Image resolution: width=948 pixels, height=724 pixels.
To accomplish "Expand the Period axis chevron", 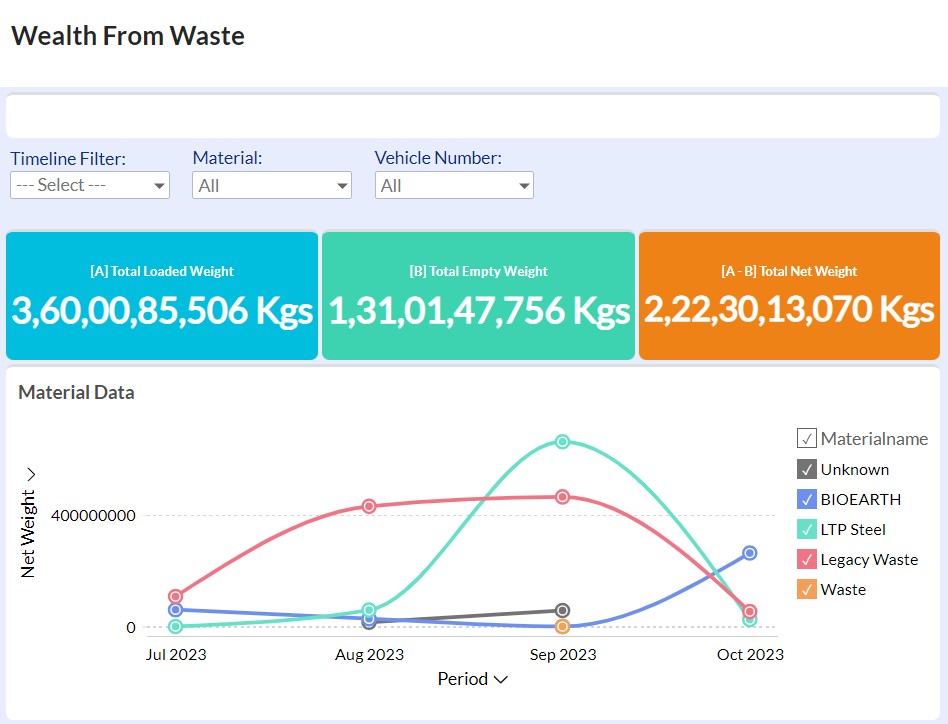I will pos(501,680).
